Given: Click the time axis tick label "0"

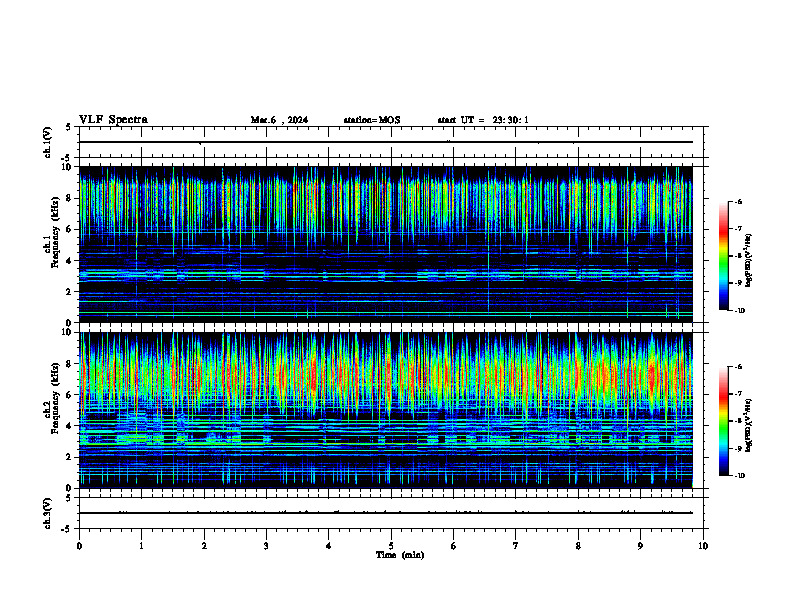Looking at the screenshot, I should [x=79, y=546].
